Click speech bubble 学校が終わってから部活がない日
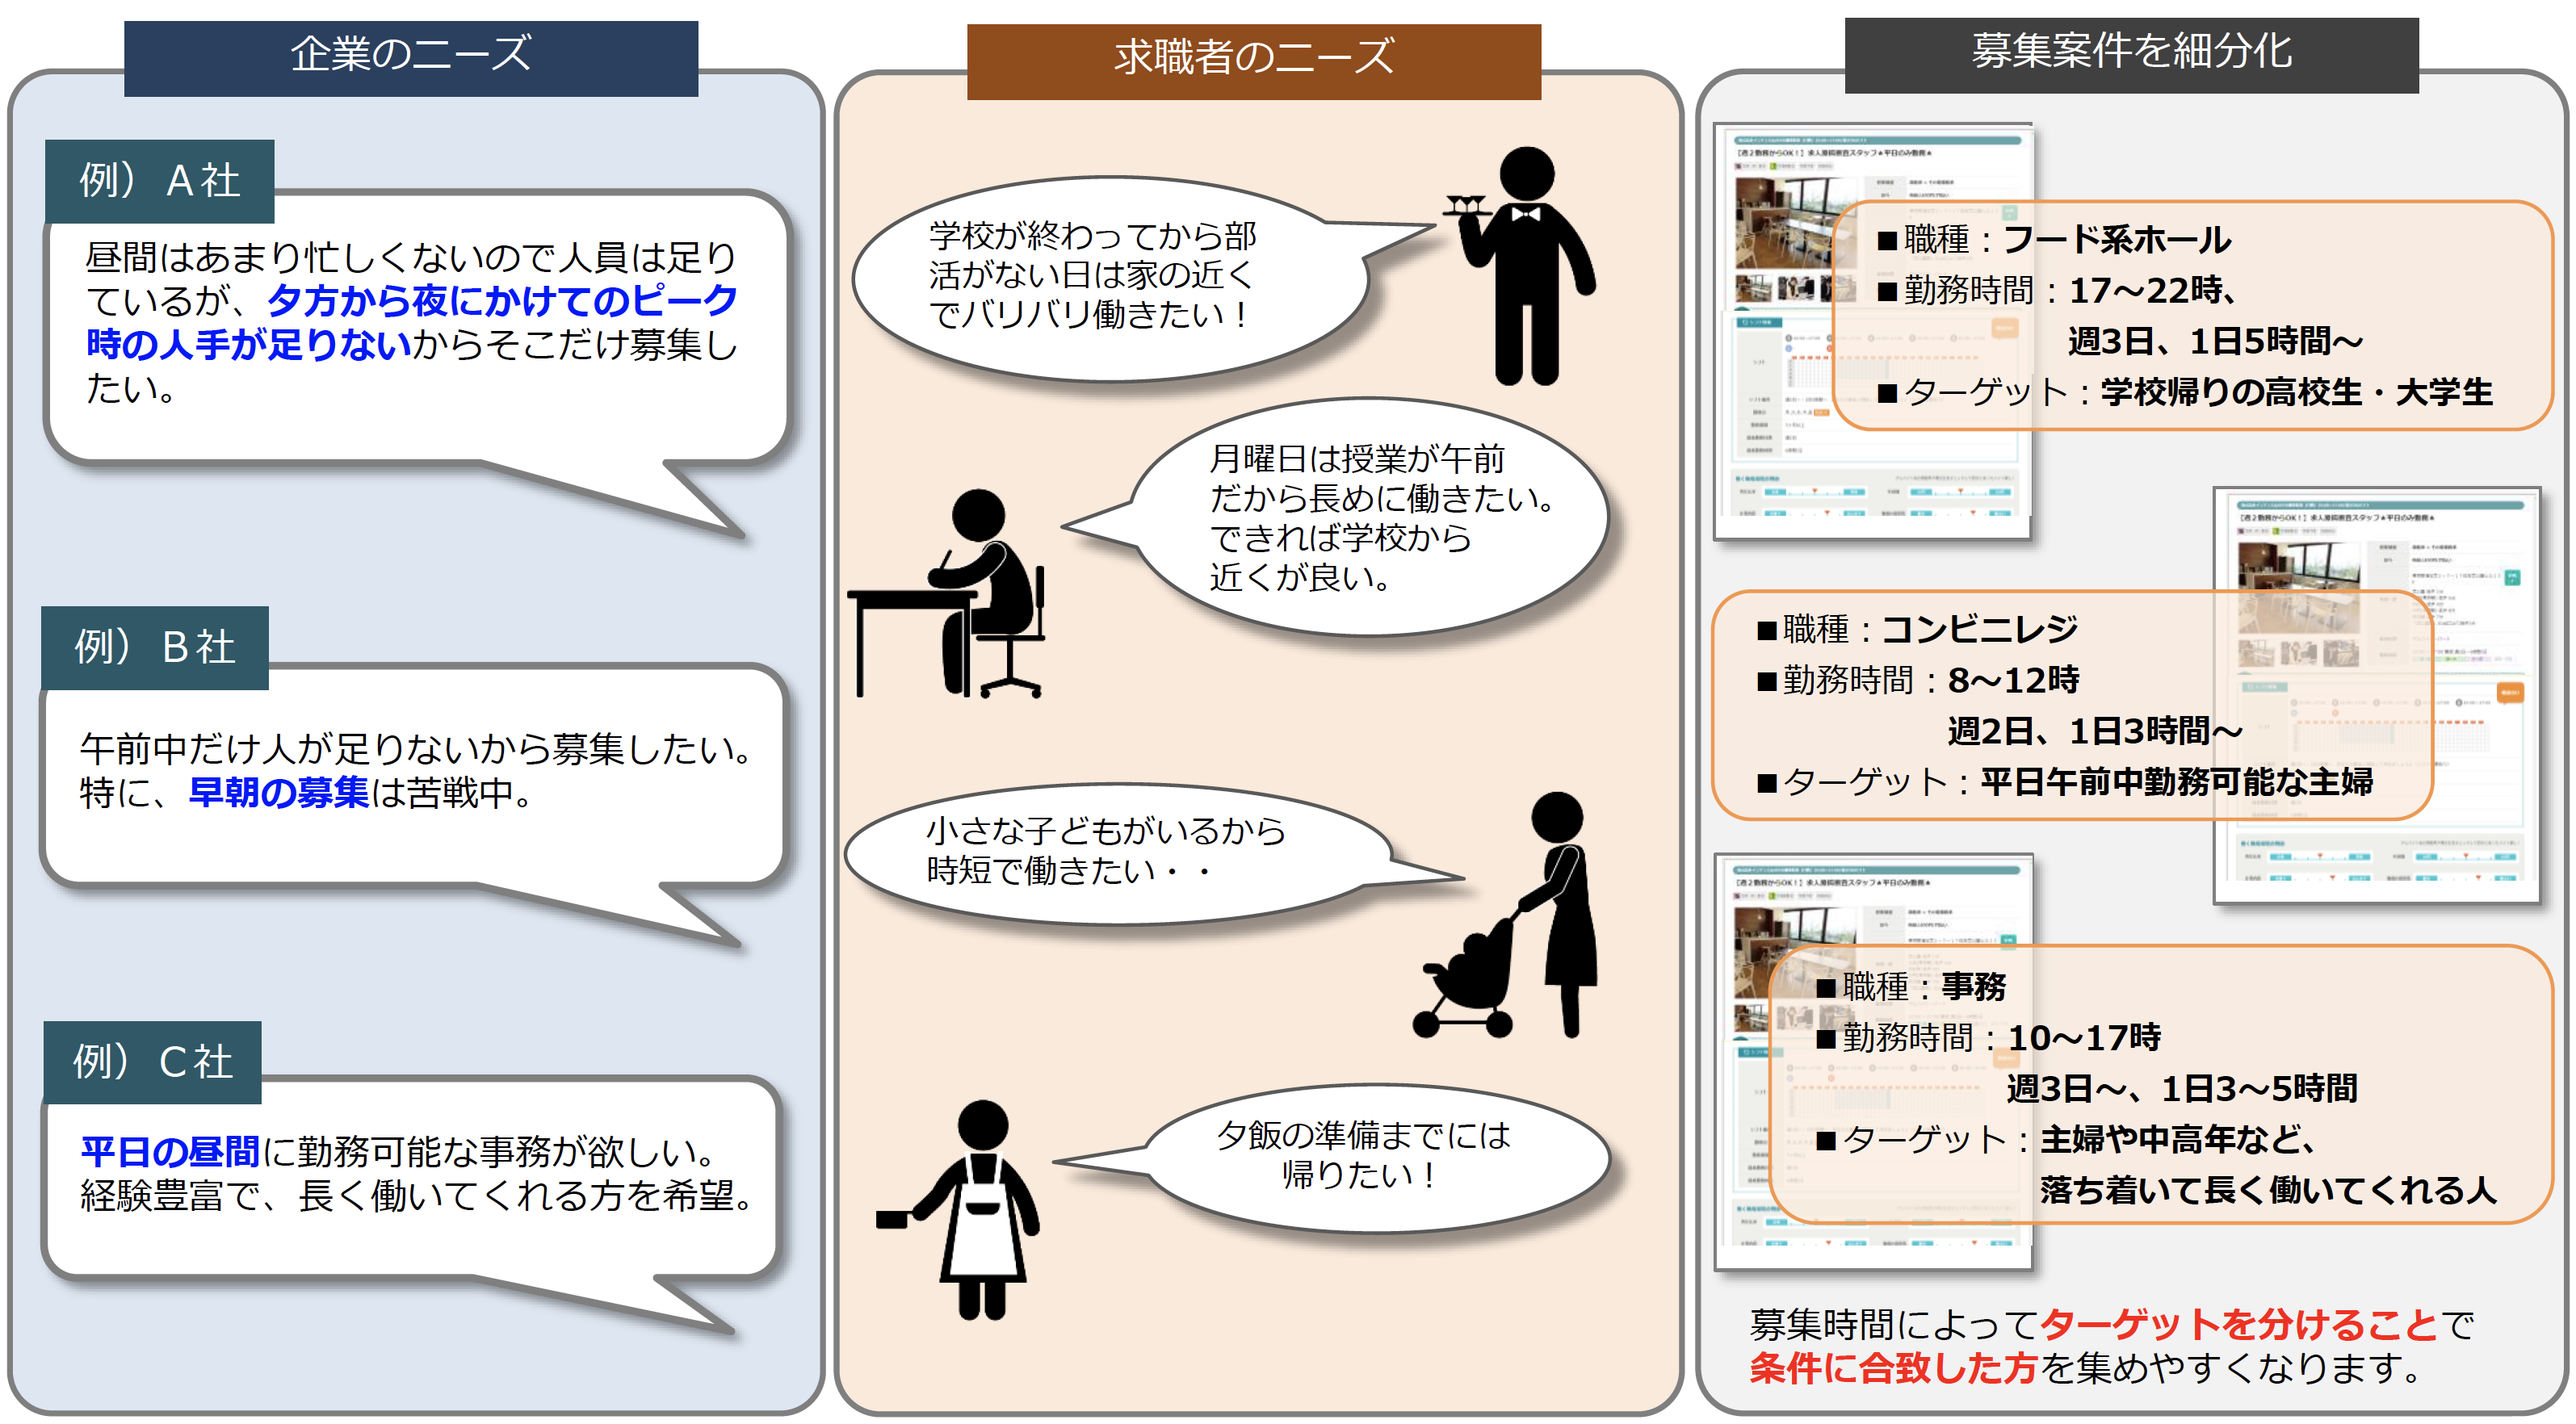This screenshot has width=2576, height=1424. pyautogui.click(x=1110, y=278)
